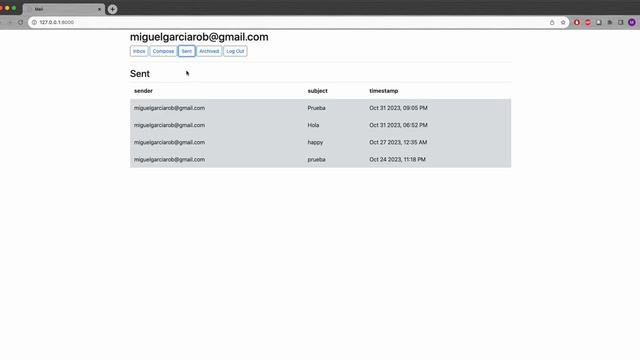This screenshot has height=360, width=640.
Task: Open the new browser tab button
Action: [112, 9]
